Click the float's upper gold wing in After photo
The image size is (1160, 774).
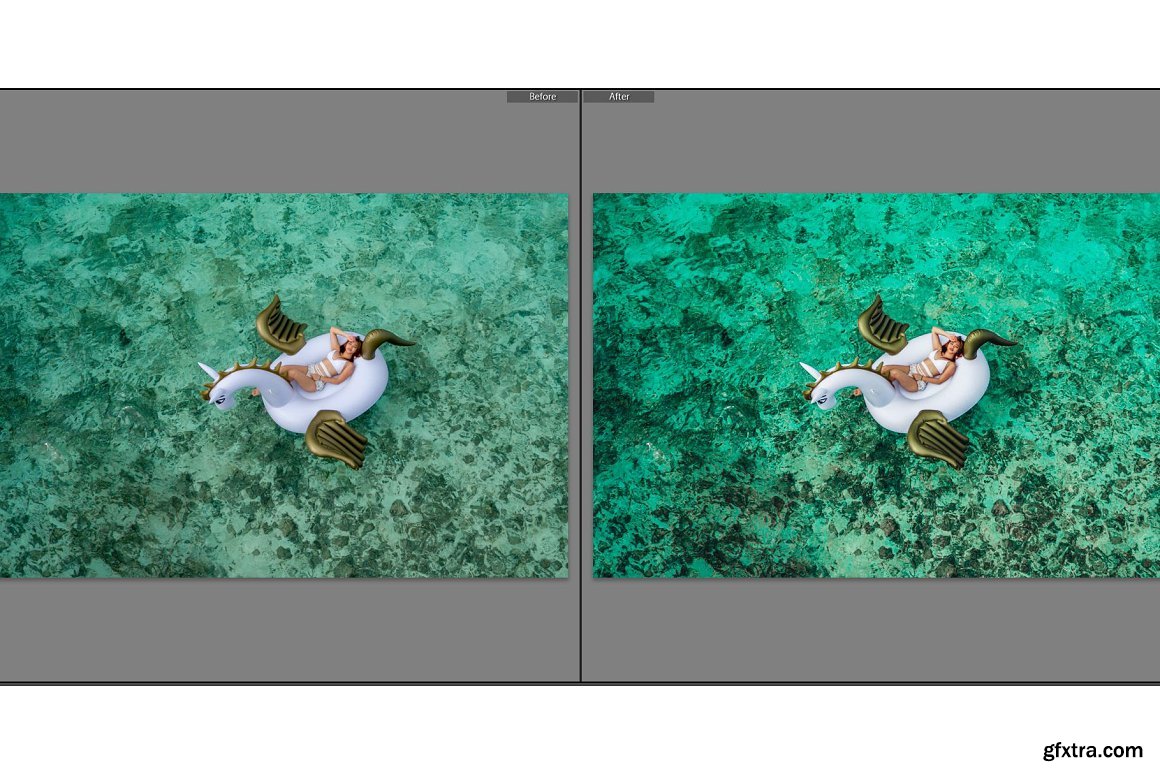(883, 324)
